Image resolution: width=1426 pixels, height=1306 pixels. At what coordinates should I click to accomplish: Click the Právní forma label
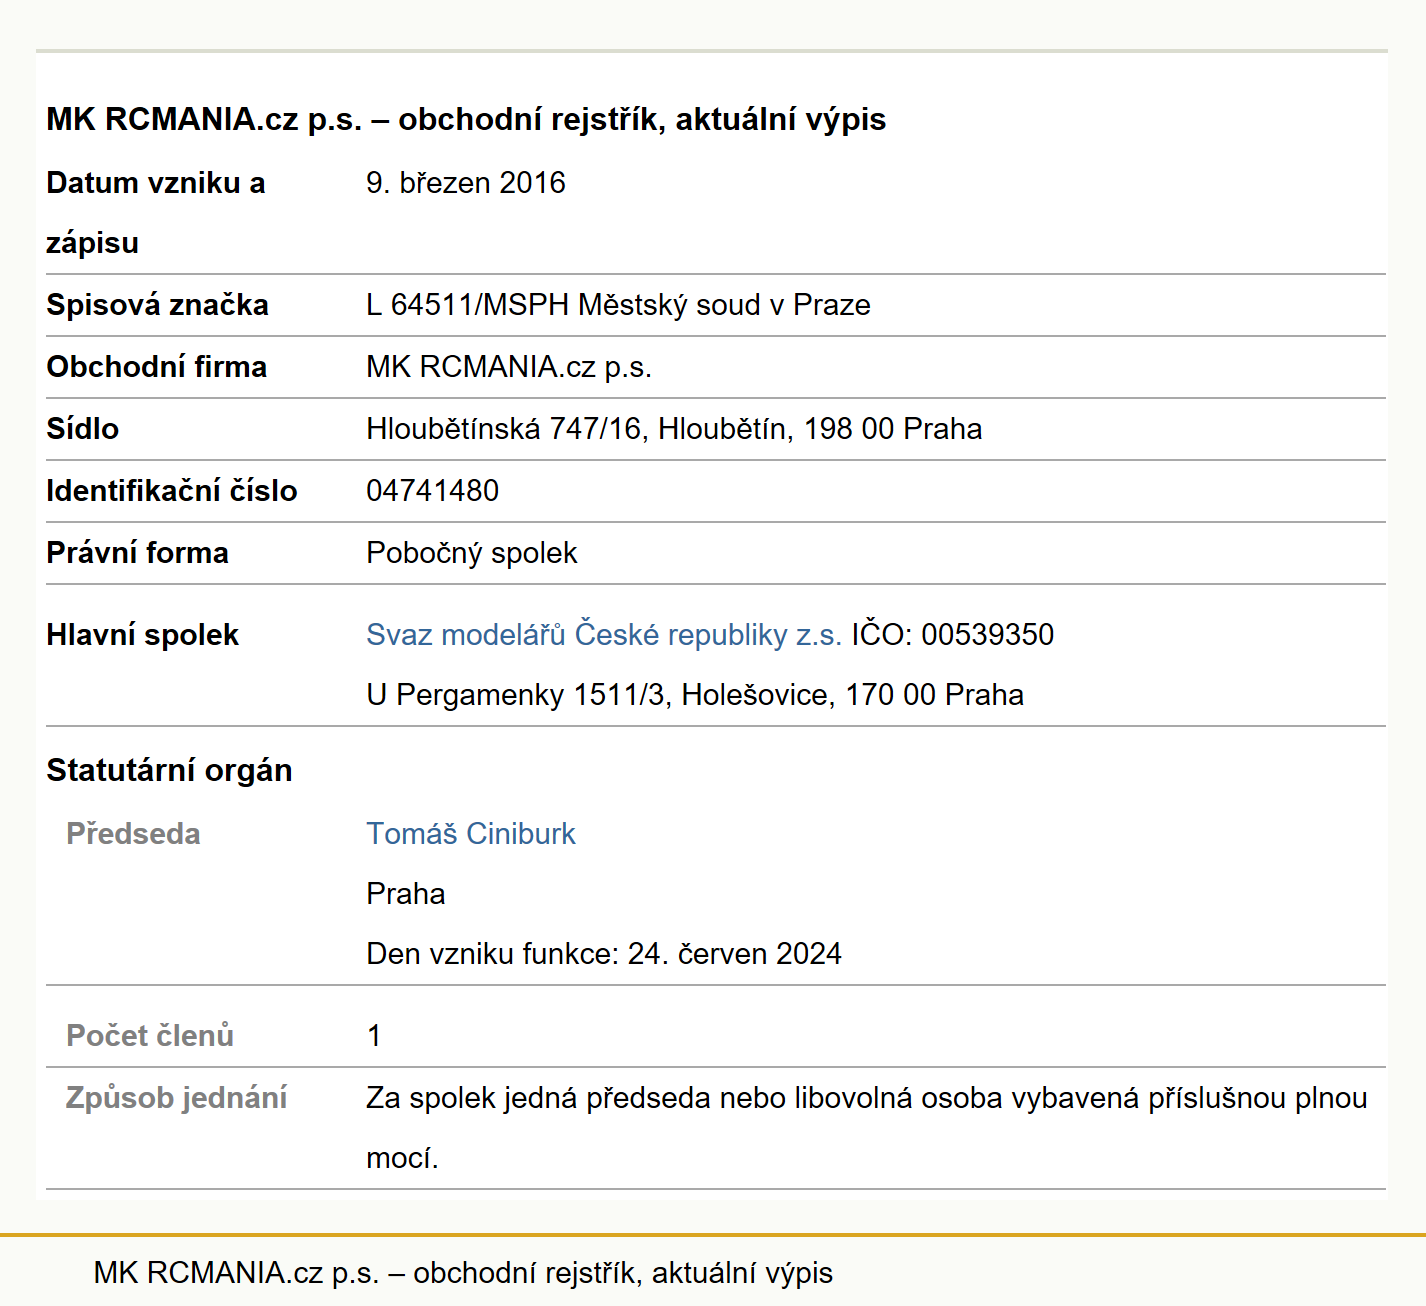(137, 553)
